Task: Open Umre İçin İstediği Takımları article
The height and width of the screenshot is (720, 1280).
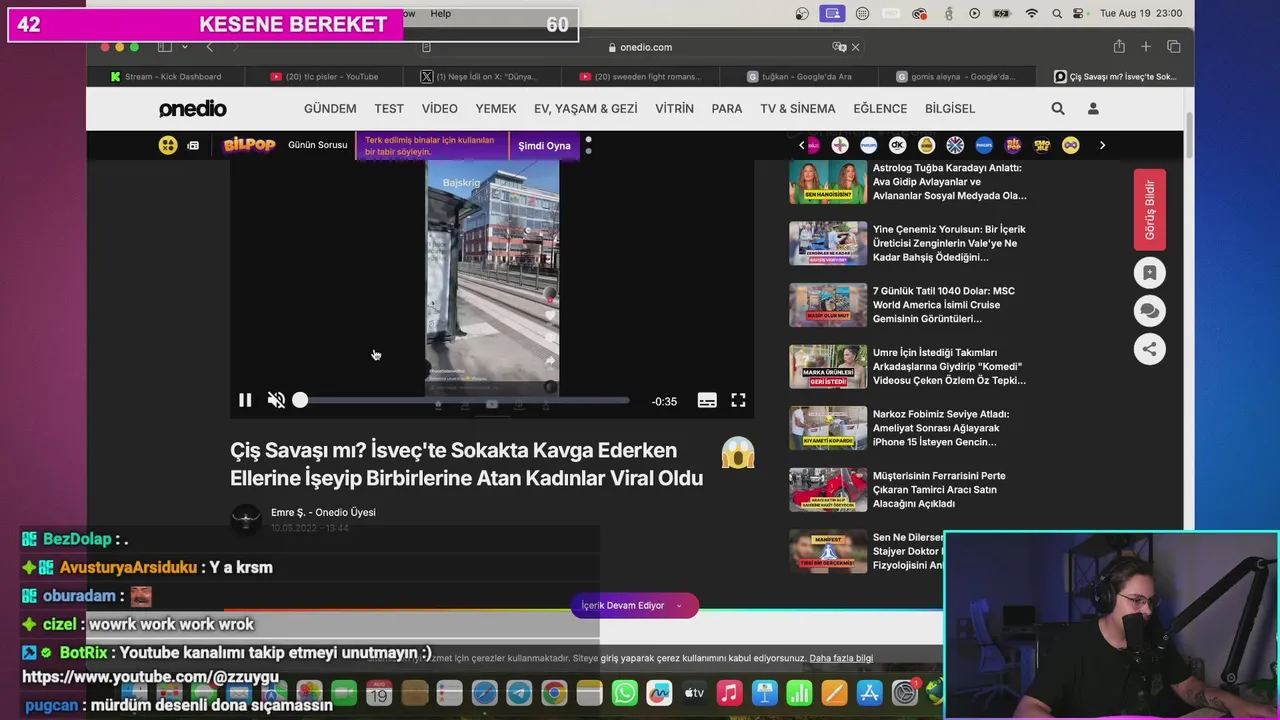Action: coord(949,366)
